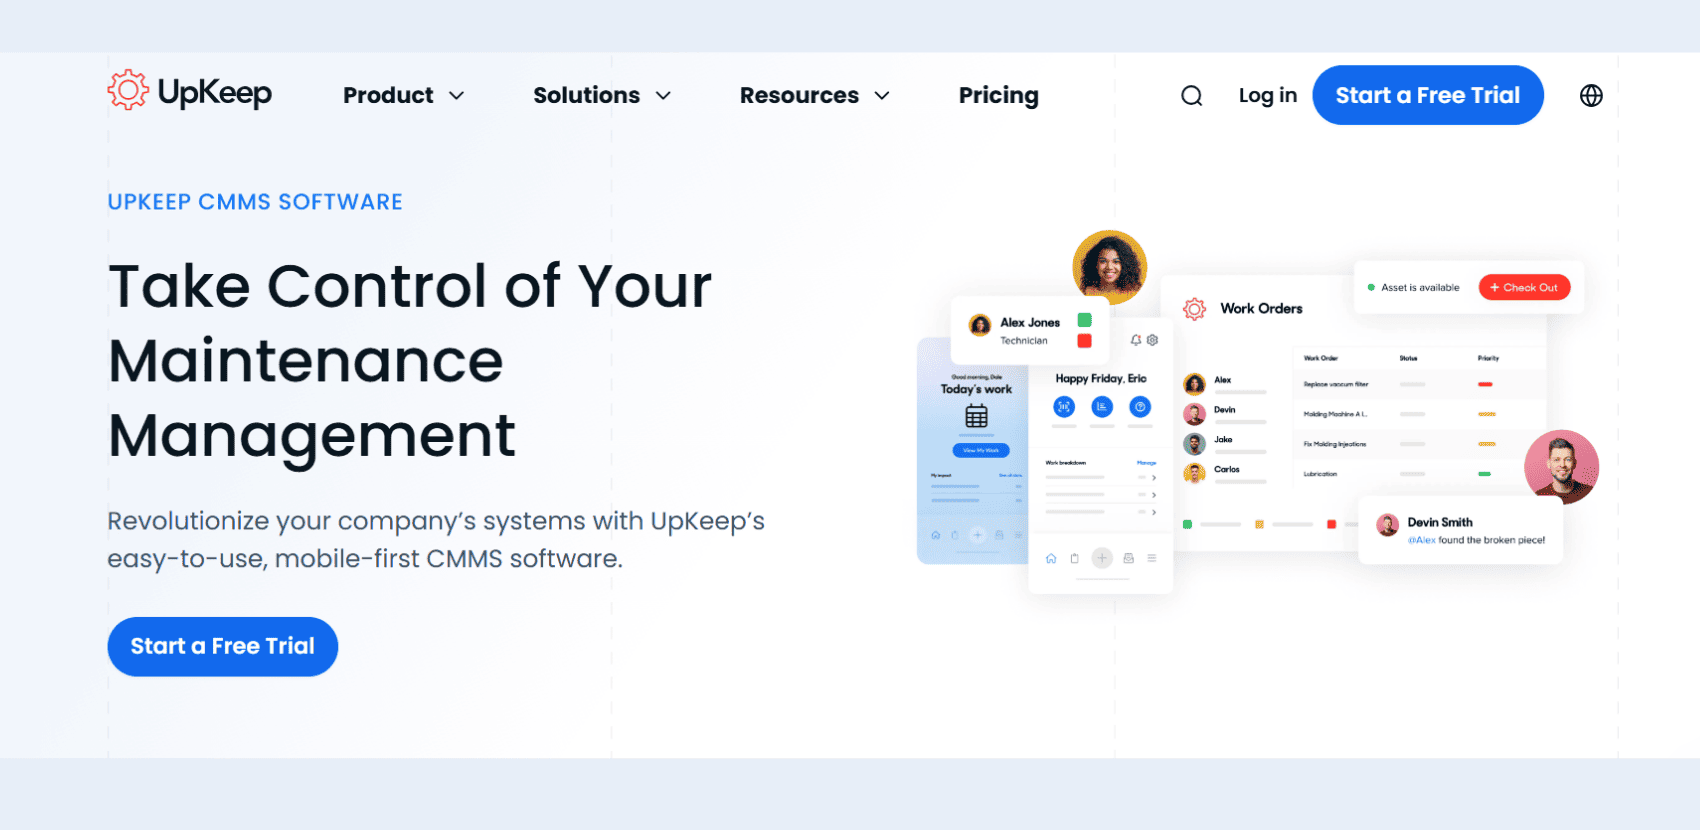Click the blue scan icon under Happy Friday

pyautogui.click(x=1064, y=407)
